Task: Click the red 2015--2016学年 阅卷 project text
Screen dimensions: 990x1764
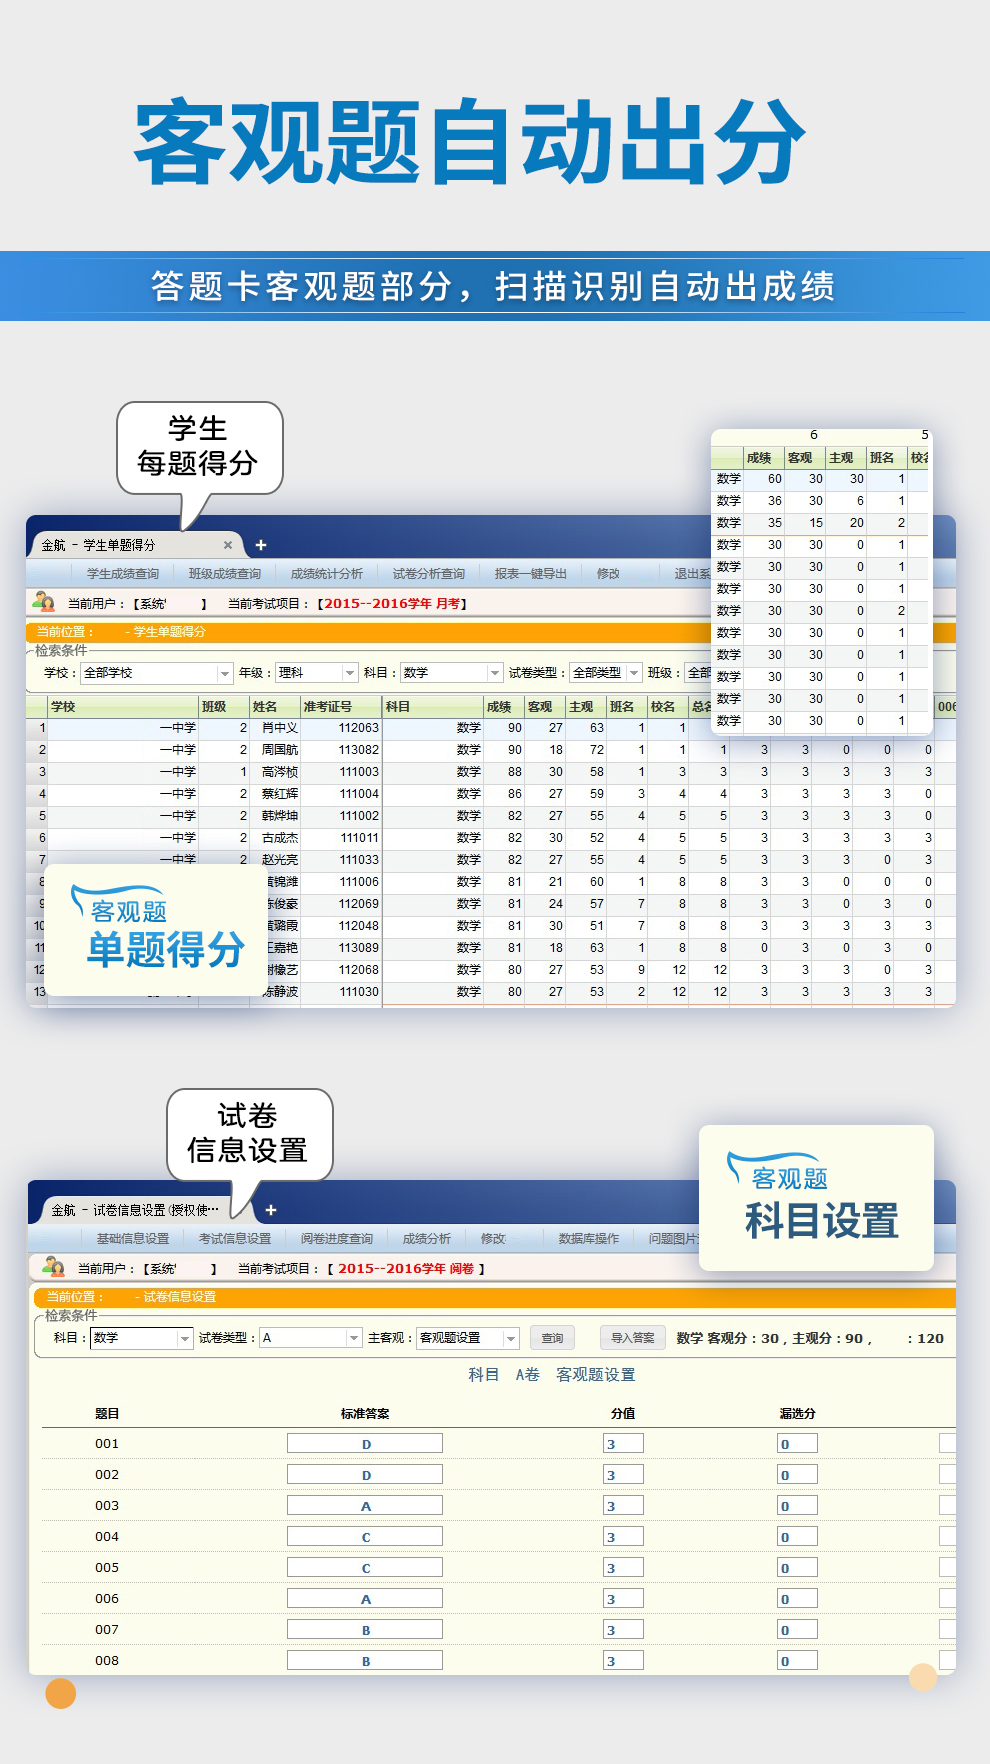Action: click(x=406, y=1269)
